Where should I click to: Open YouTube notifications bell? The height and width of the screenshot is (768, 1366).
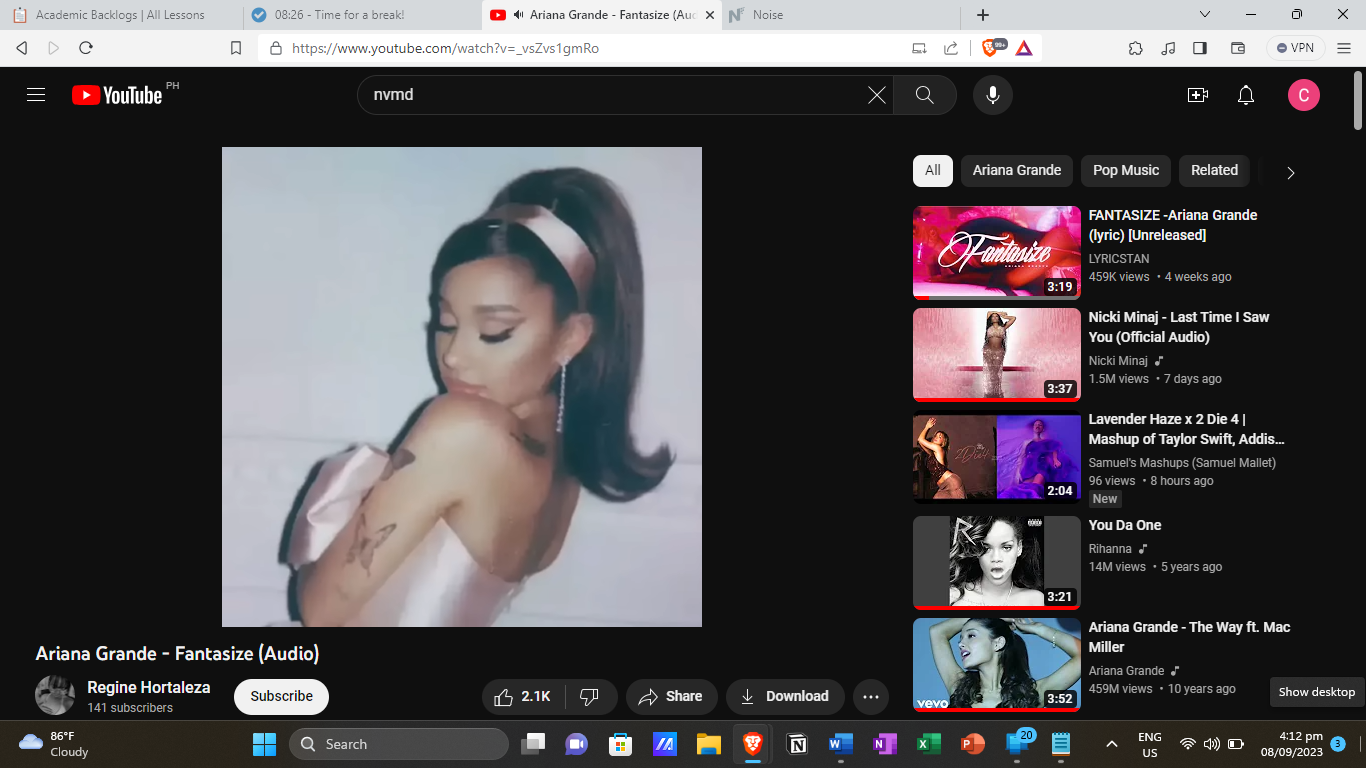click(1246, 95)
